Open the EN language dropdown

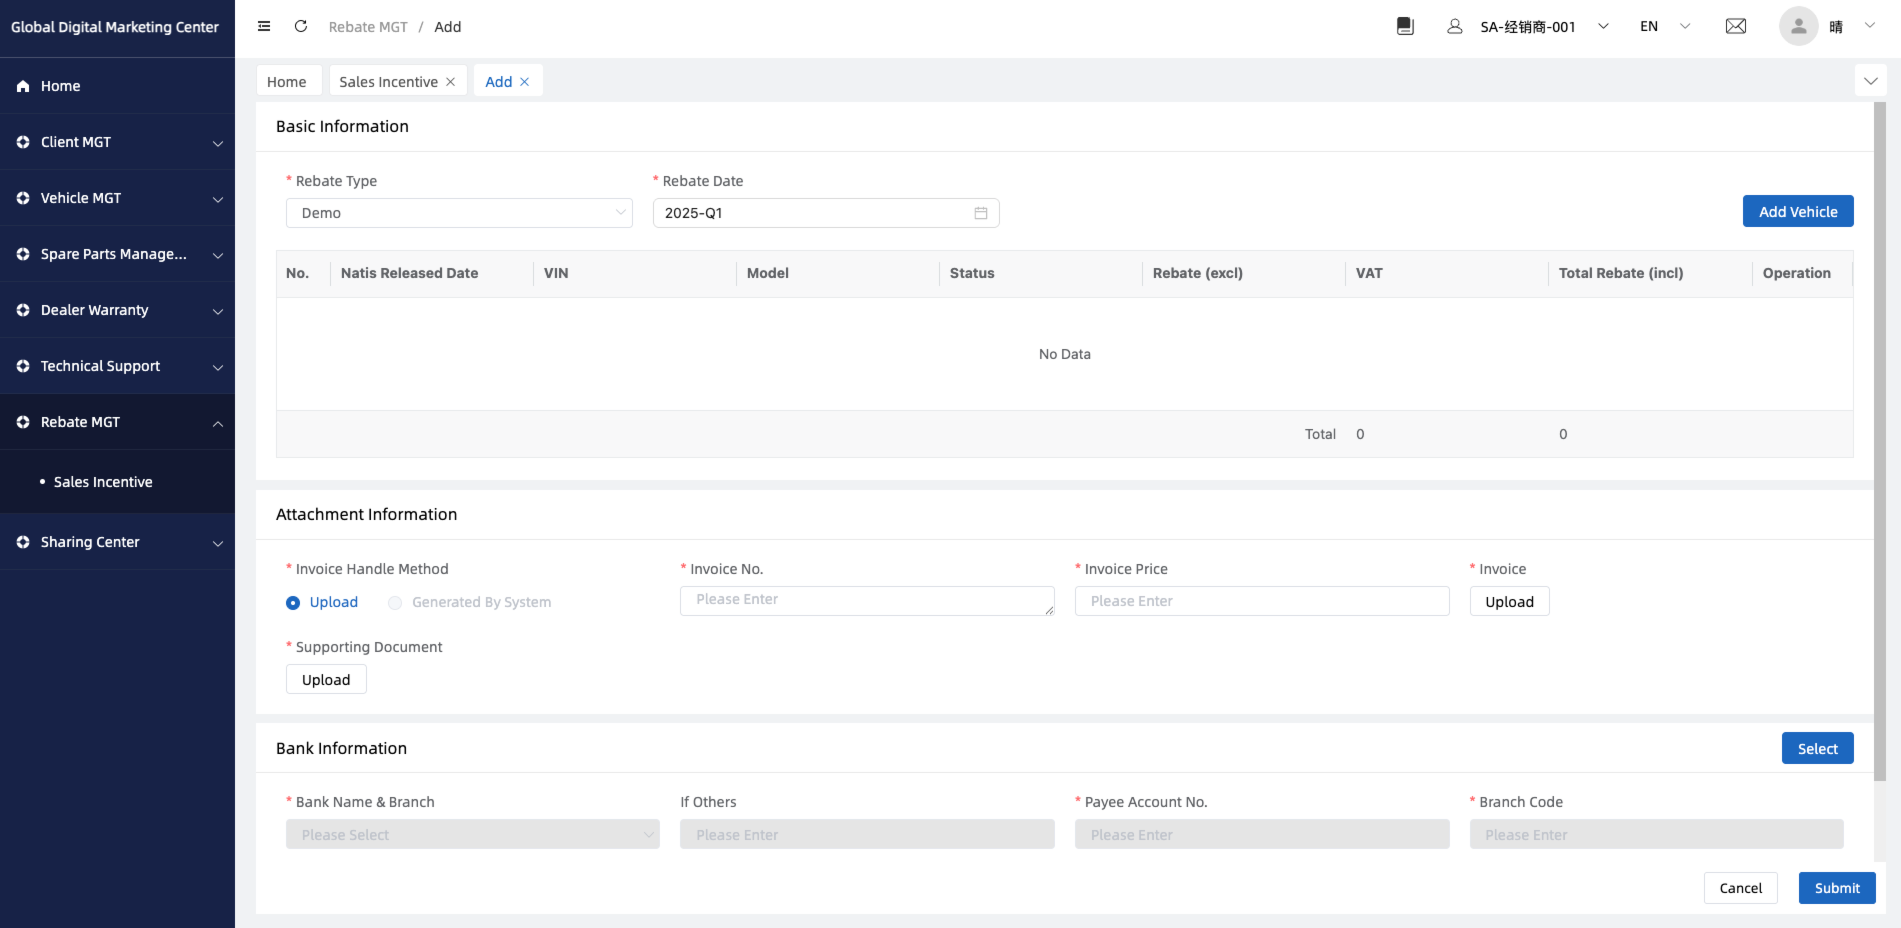click(1664, 27)
